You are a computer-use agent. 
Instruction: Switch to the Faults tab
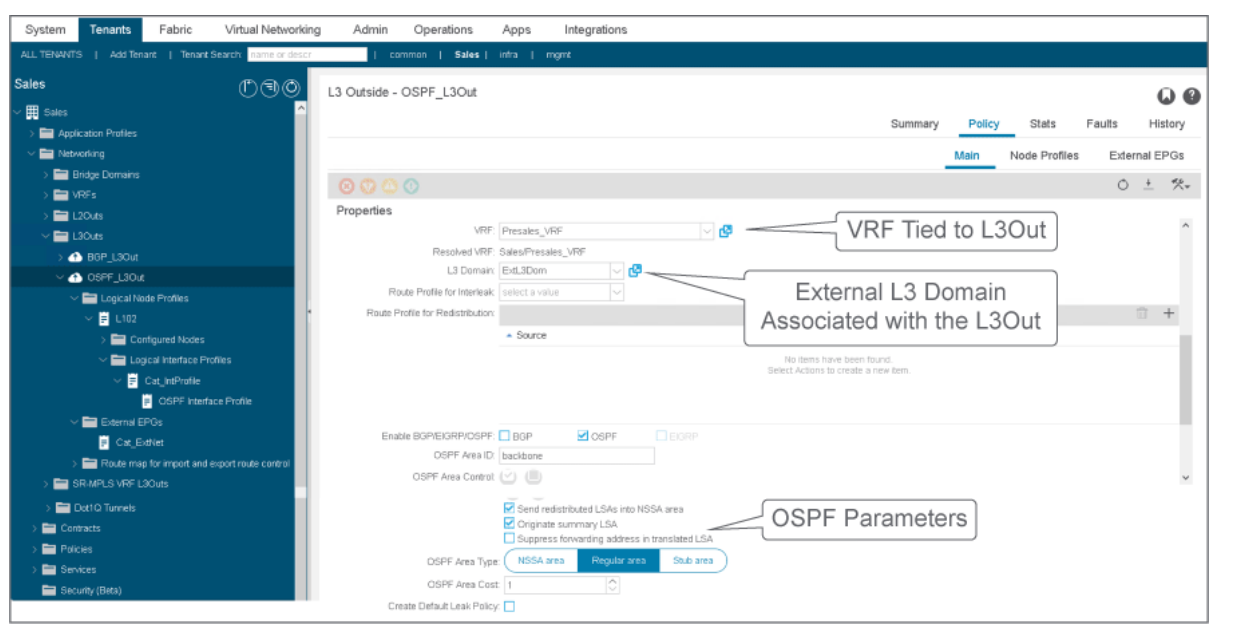tap(1102, 124)
